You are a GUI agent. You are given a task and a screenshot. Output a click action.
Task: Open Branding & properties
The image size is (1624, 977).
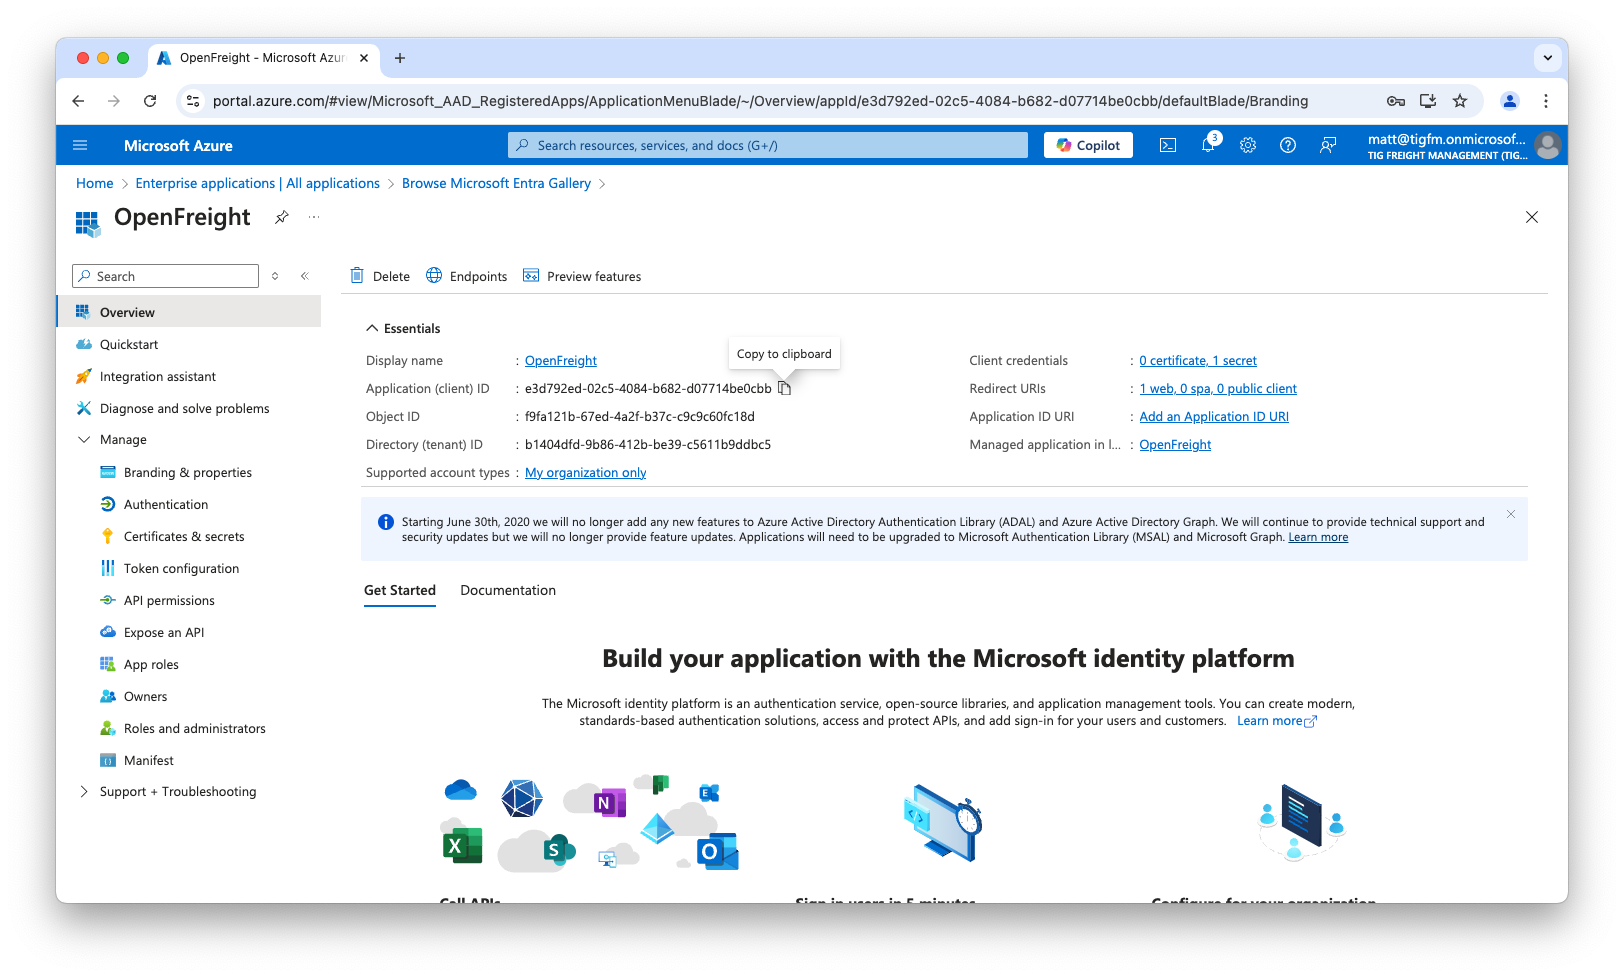click(189, 472)
